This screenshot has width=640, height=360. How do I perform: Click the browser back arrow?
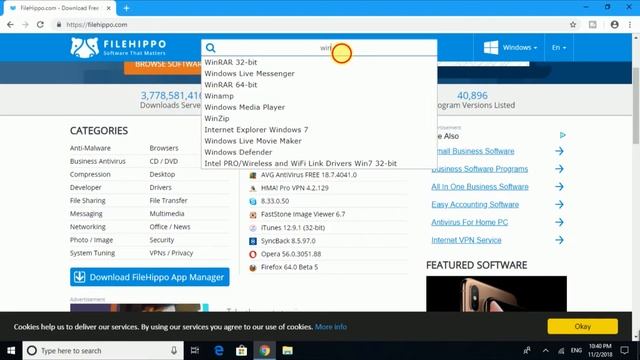coord(10,24)
